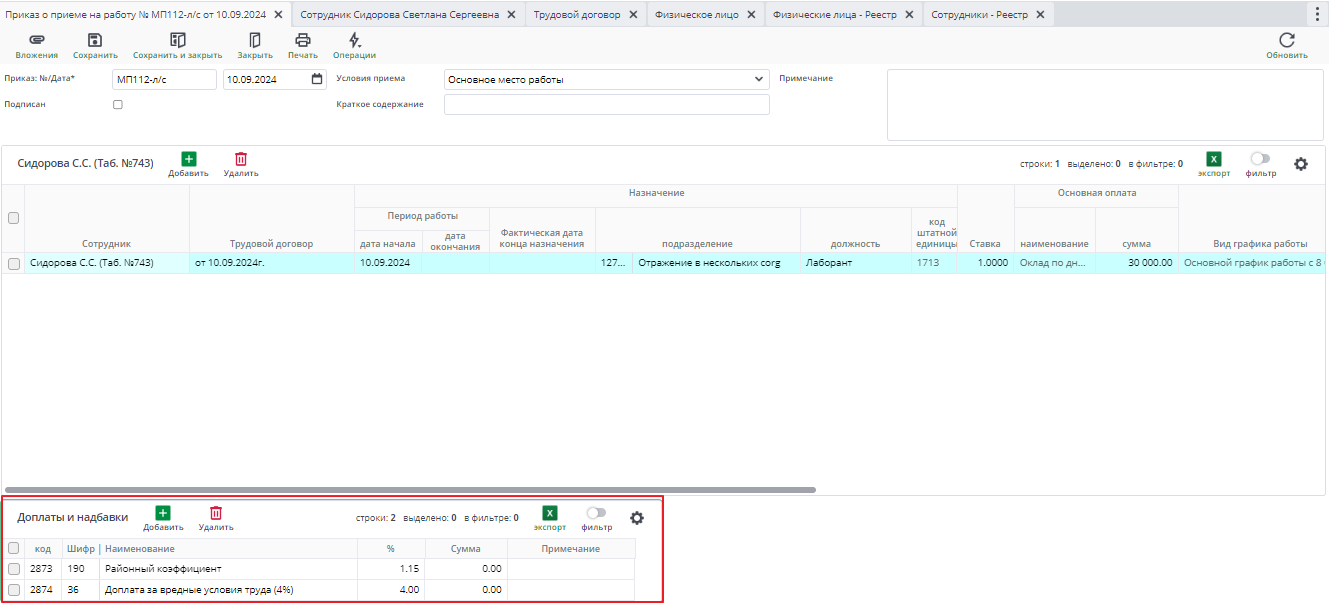The height and width of the screenshot is (605, 1329).
Task: Open the Сотрудники - Реестр tab
Action: 979,15
